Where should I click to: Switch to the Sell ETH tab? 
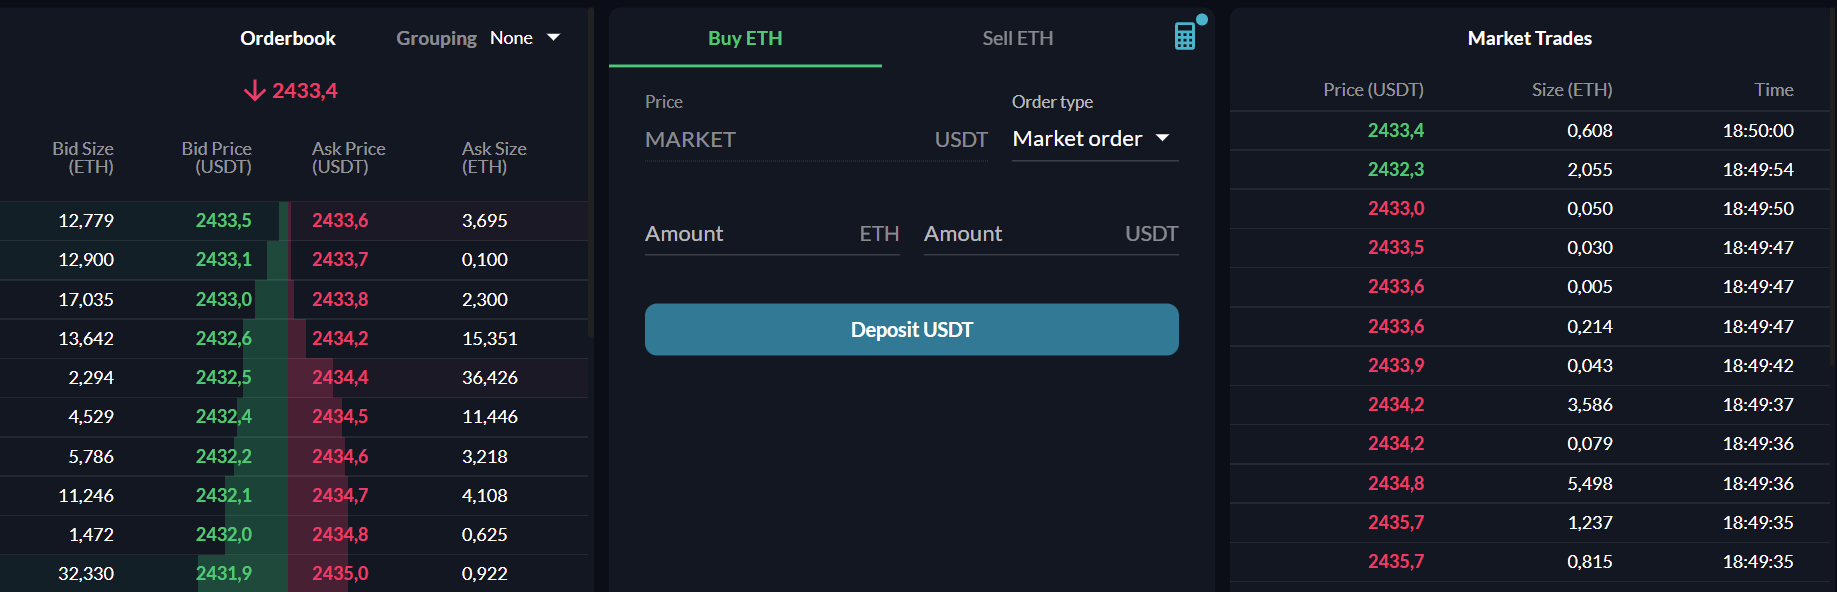coord(1017,38)
